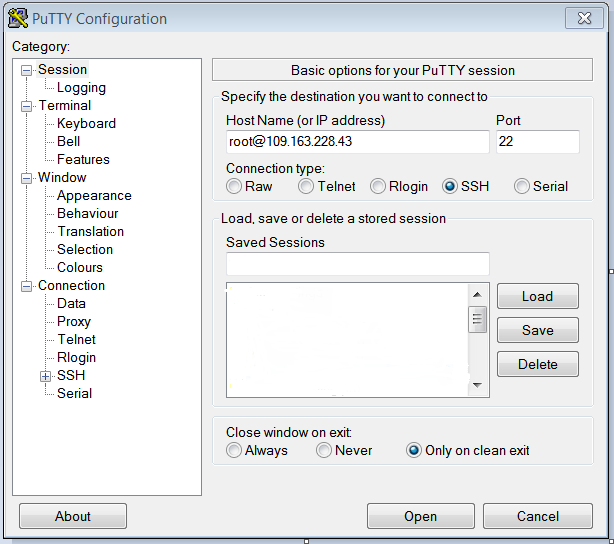Click the sessions list scrollbar thumb
Image resolution: width=614 pixels, height=544 pixels.
[477, 319]
